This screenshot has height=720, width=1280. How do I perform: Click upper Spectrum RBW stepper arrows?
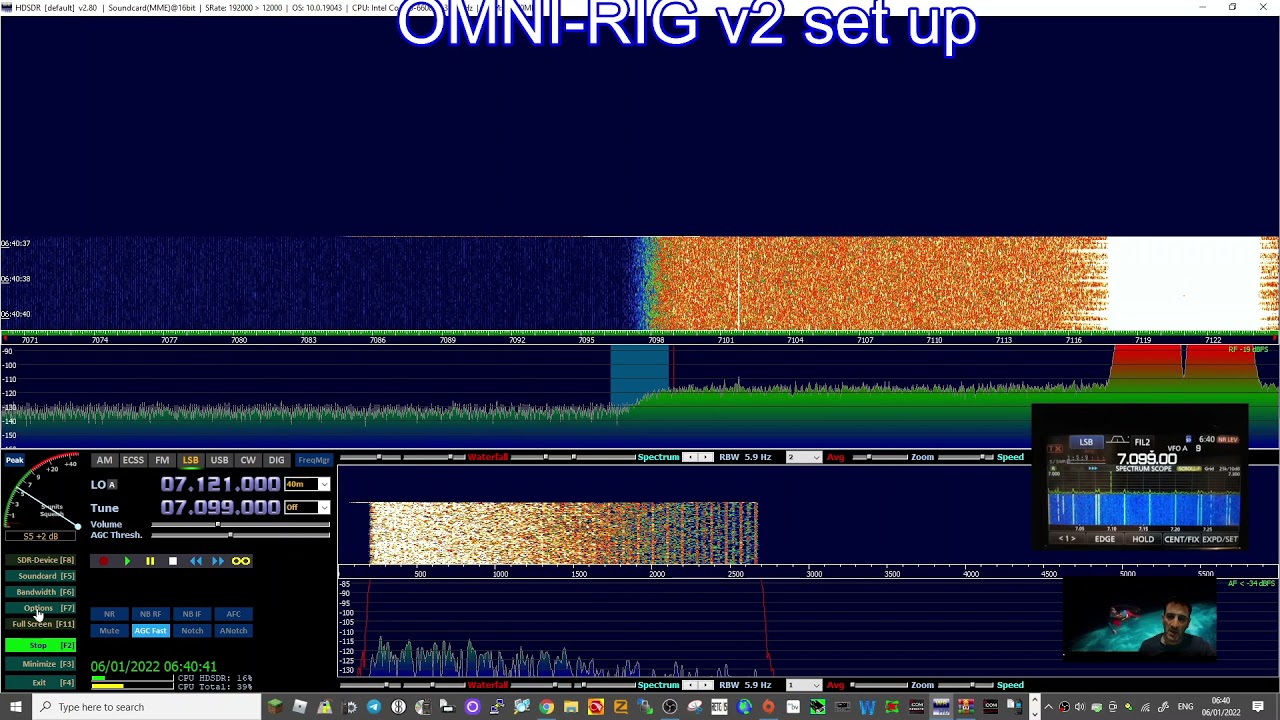(698, 457)
